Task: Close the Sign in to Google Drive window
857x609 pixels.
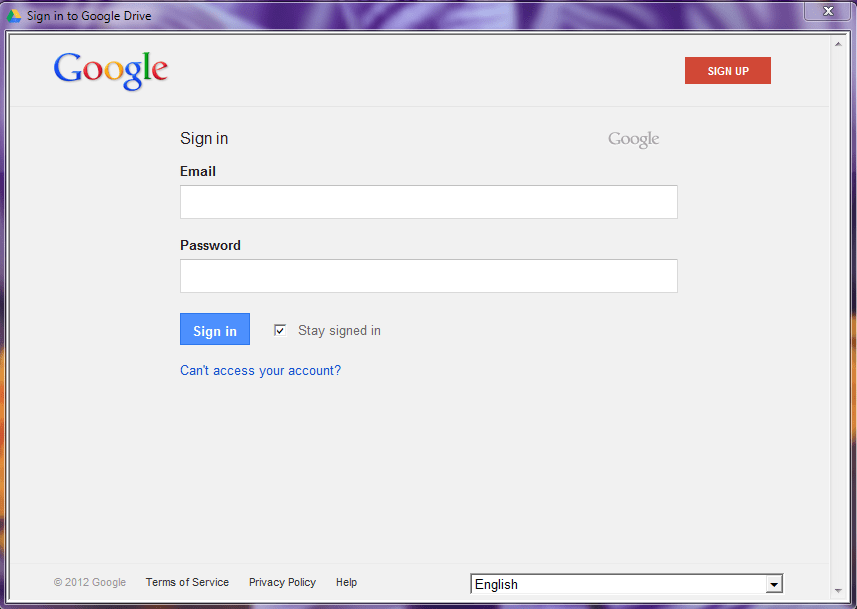Action: click(x=828, y=11)
